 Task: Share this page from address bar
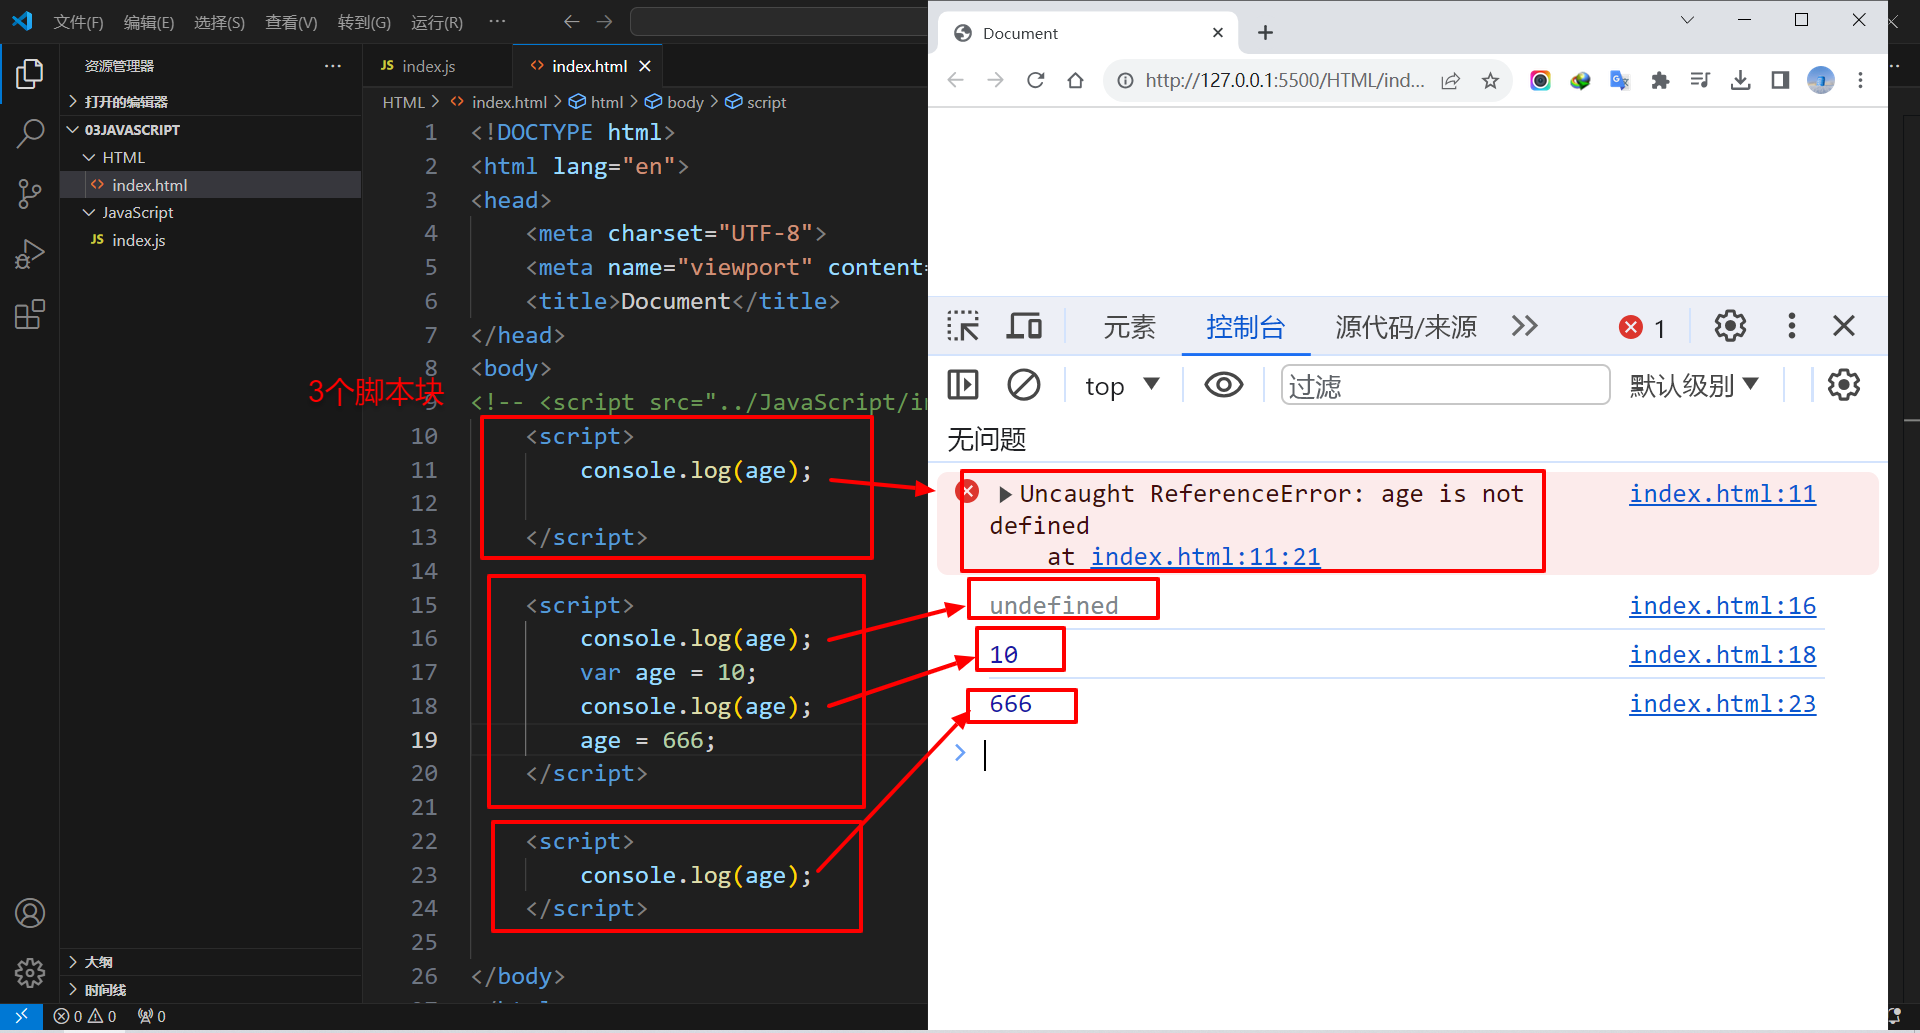coord(1450,80)
